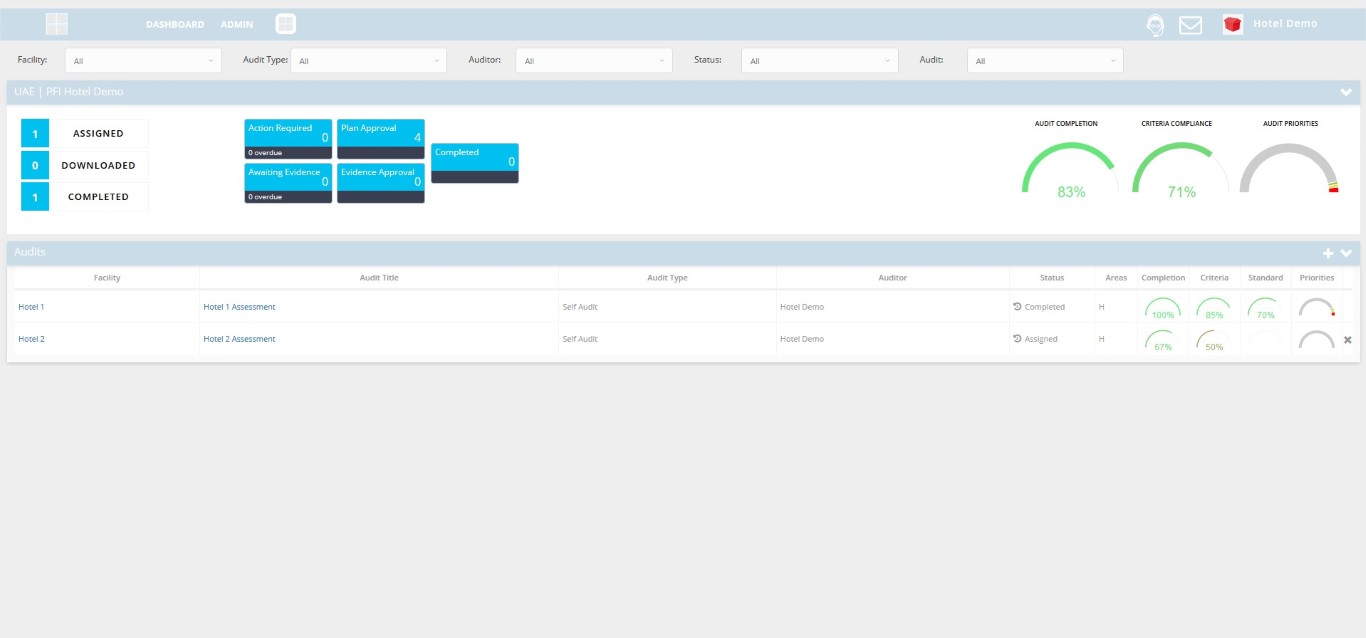
Task: Open the Facility filter dropdown
Action: tap(143, 61)
